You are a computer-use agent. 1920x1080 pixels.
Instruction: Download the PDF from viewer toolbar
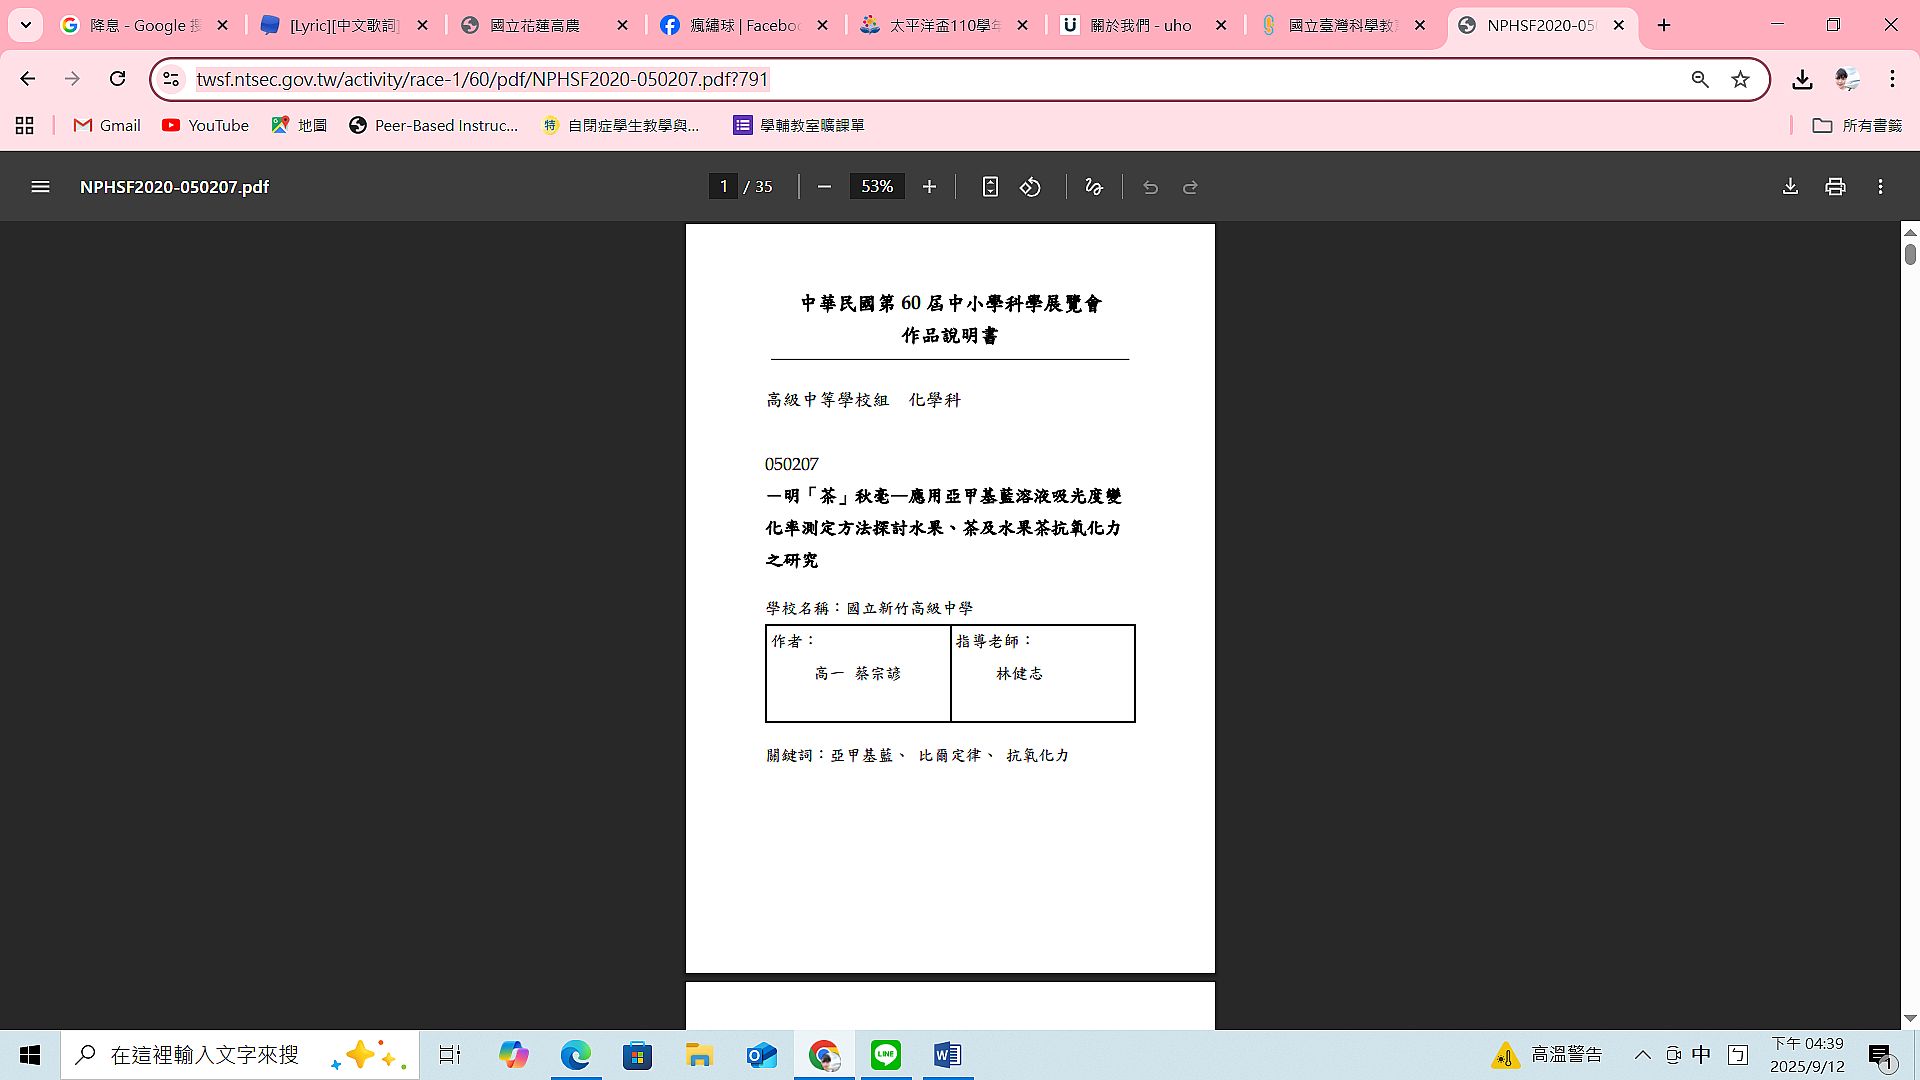tap(1790, 187)
